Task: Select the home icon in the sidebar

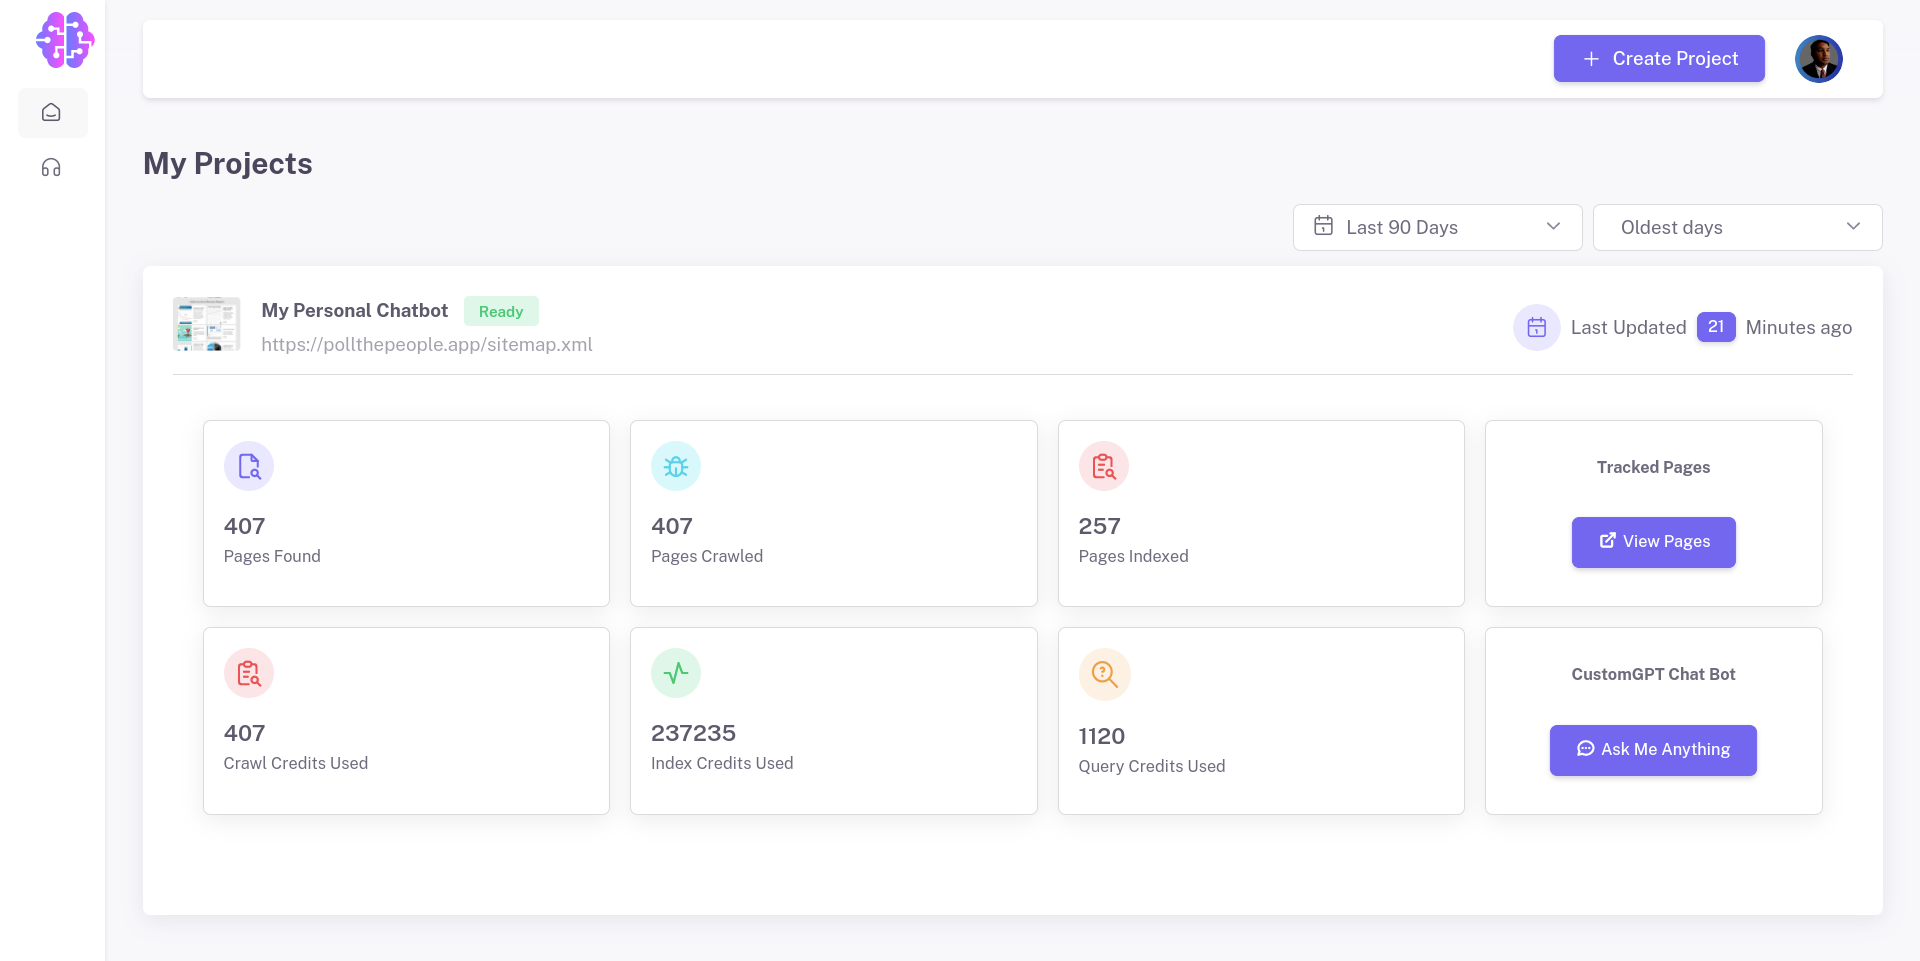Action: coord(52,112)
